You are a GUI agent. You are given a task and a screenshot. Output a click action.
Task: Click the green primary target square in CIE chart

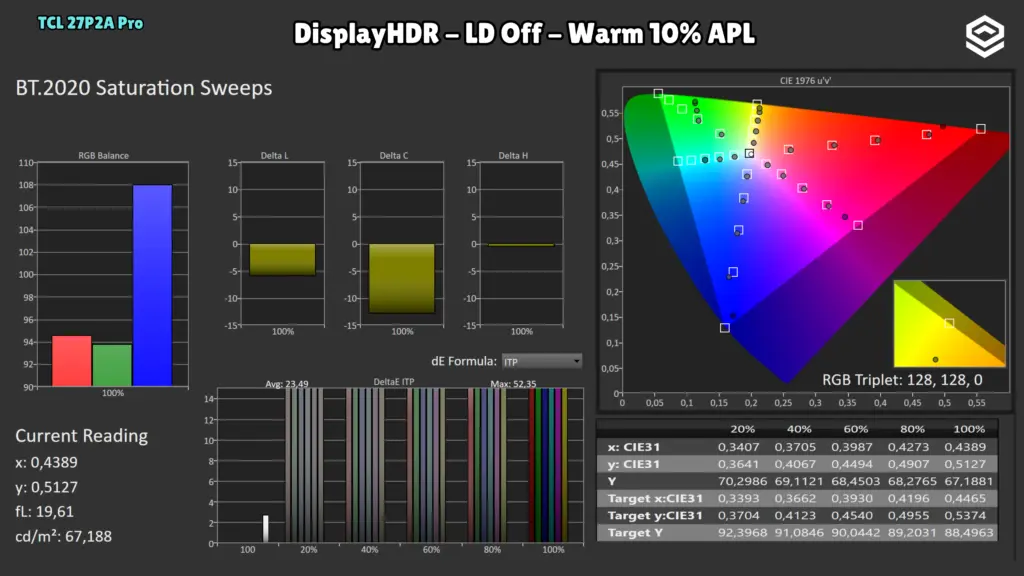tap(658, 94)
